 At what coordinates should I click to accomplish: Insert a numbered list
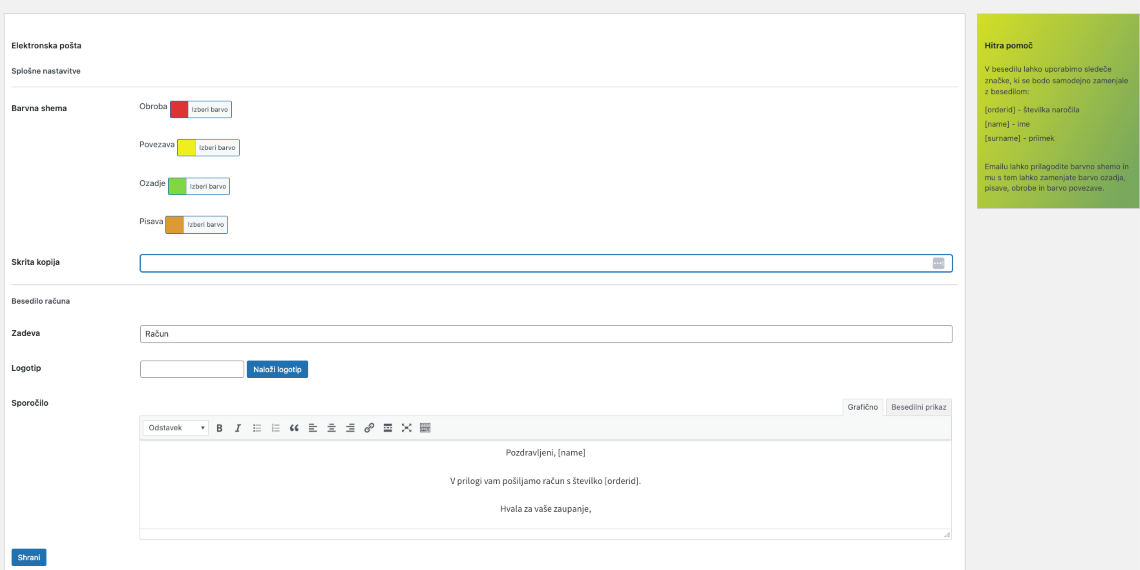(275, 428)
